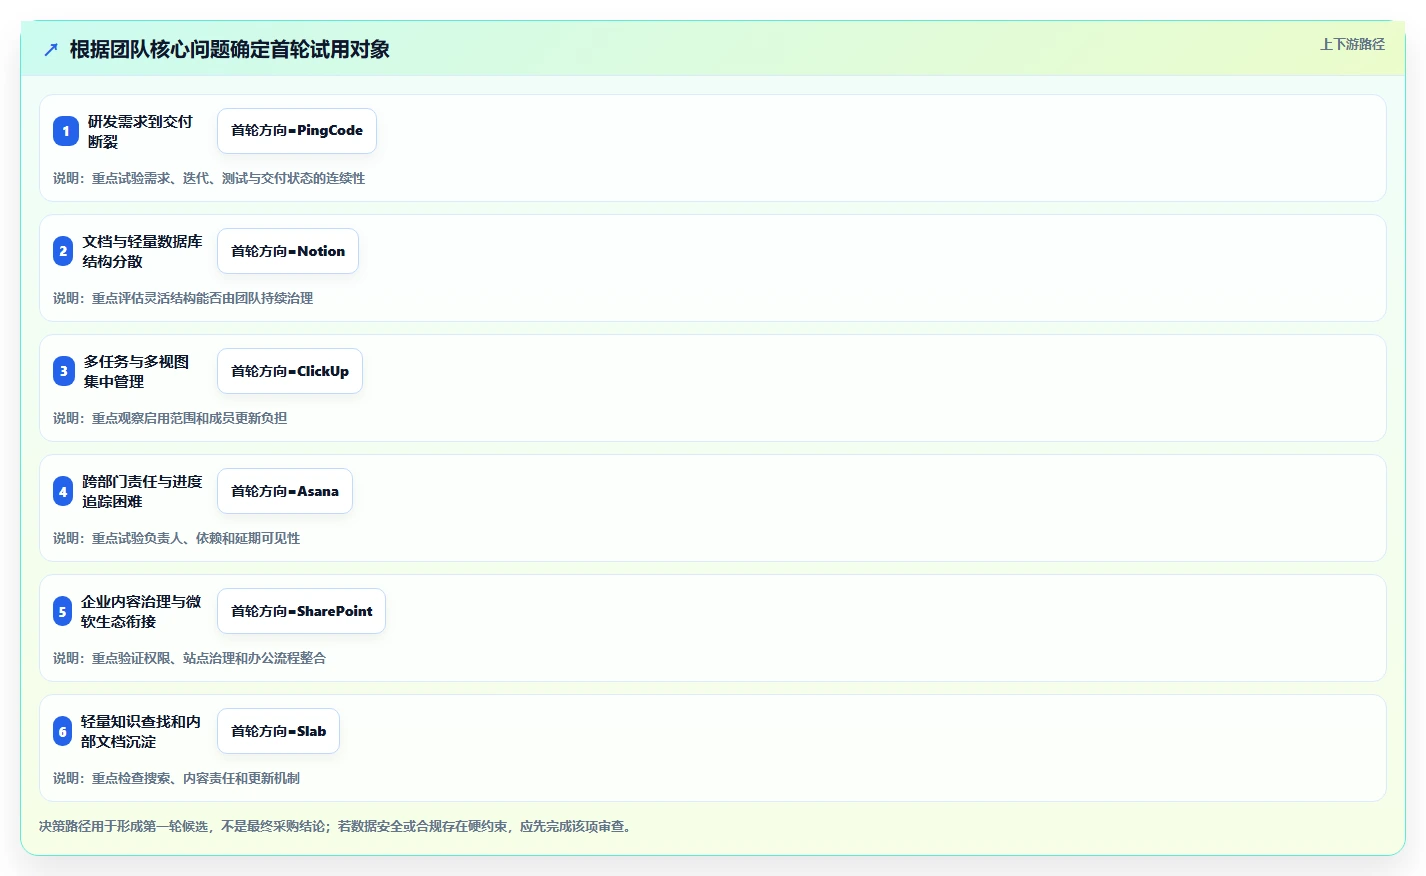This screenshot has height=876, width=1426.
Task: Click the number 2 step badge
Action: point(63,251)
